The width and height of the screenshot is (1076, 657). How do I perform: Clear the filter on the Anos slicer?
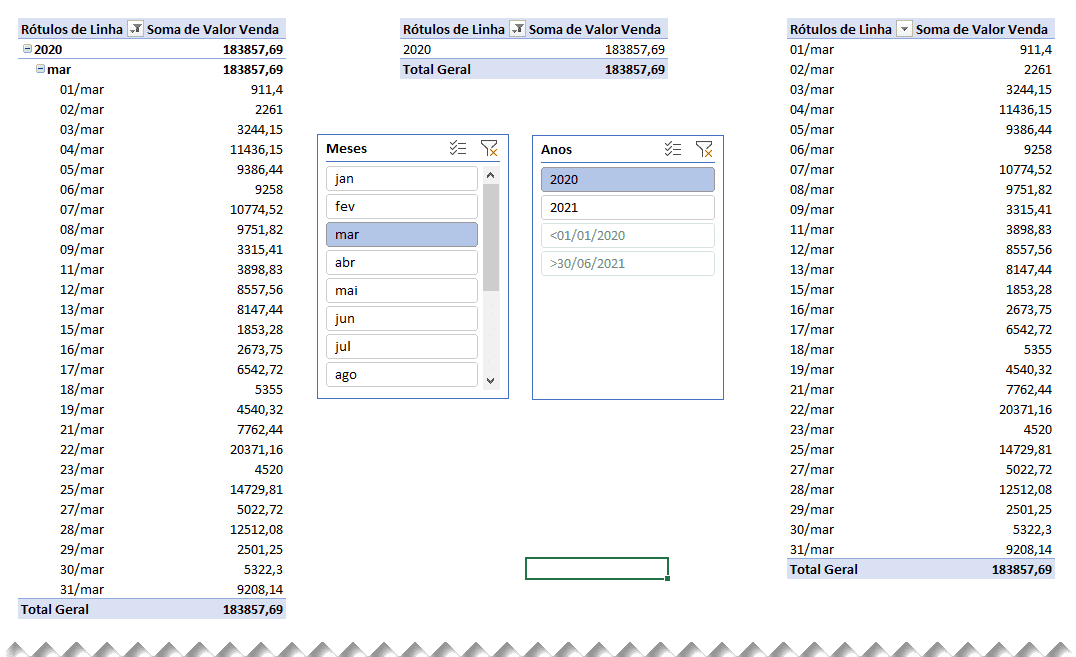[x=704, y=149]
